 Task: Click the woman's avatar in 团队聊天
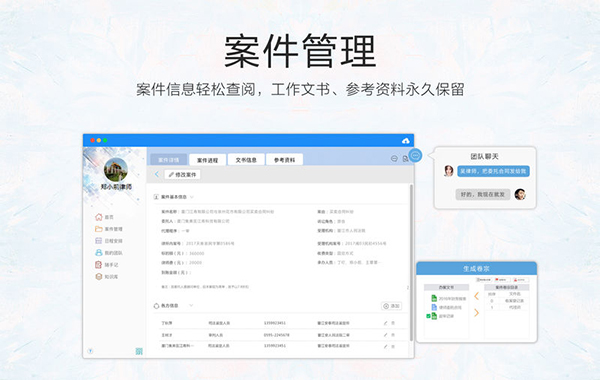(448, 171)
